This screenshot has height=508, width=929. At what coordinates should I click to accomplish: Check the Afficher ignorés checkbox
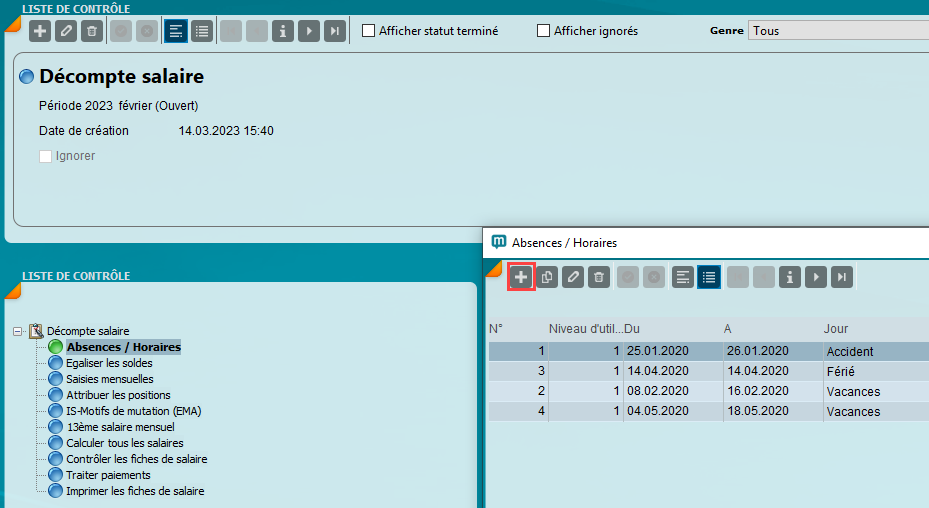tap(544, 31)
